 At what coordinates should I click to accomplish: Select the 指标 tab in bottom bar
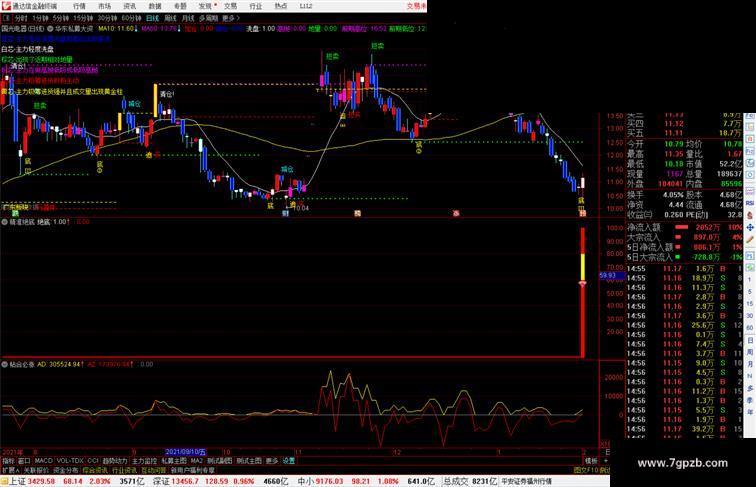tap(9, 461)
